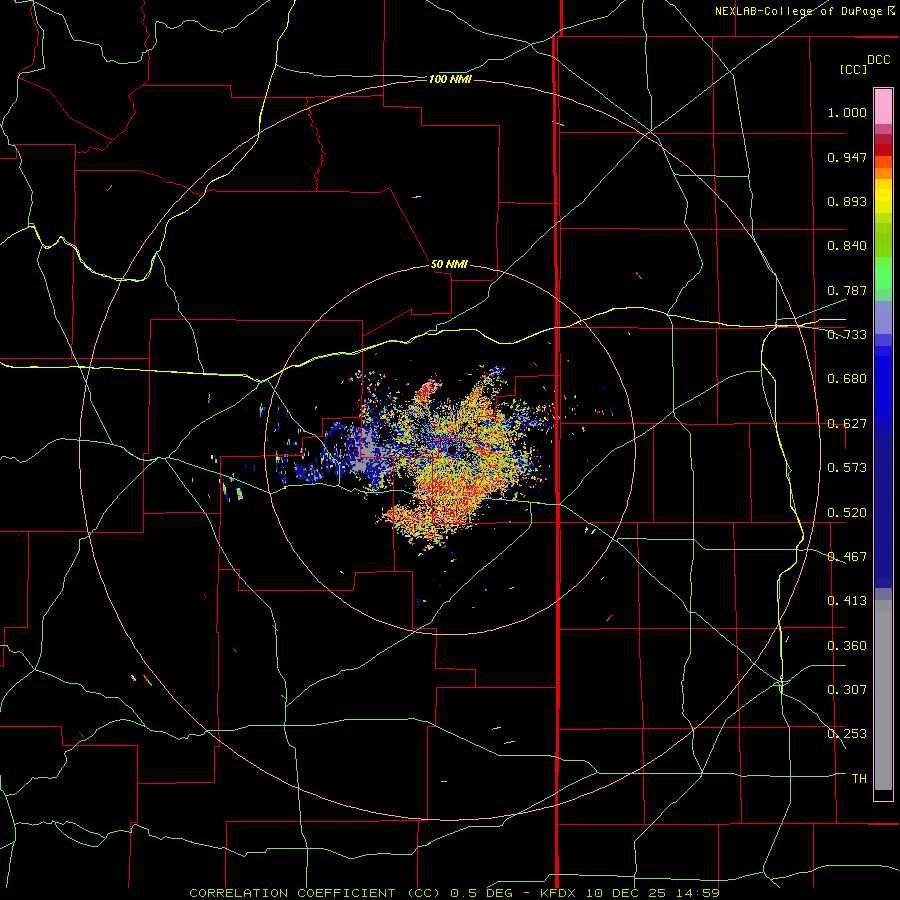Select the 0.787 scale value
Viewport: 900px width, 900px height.
(847, 290)
